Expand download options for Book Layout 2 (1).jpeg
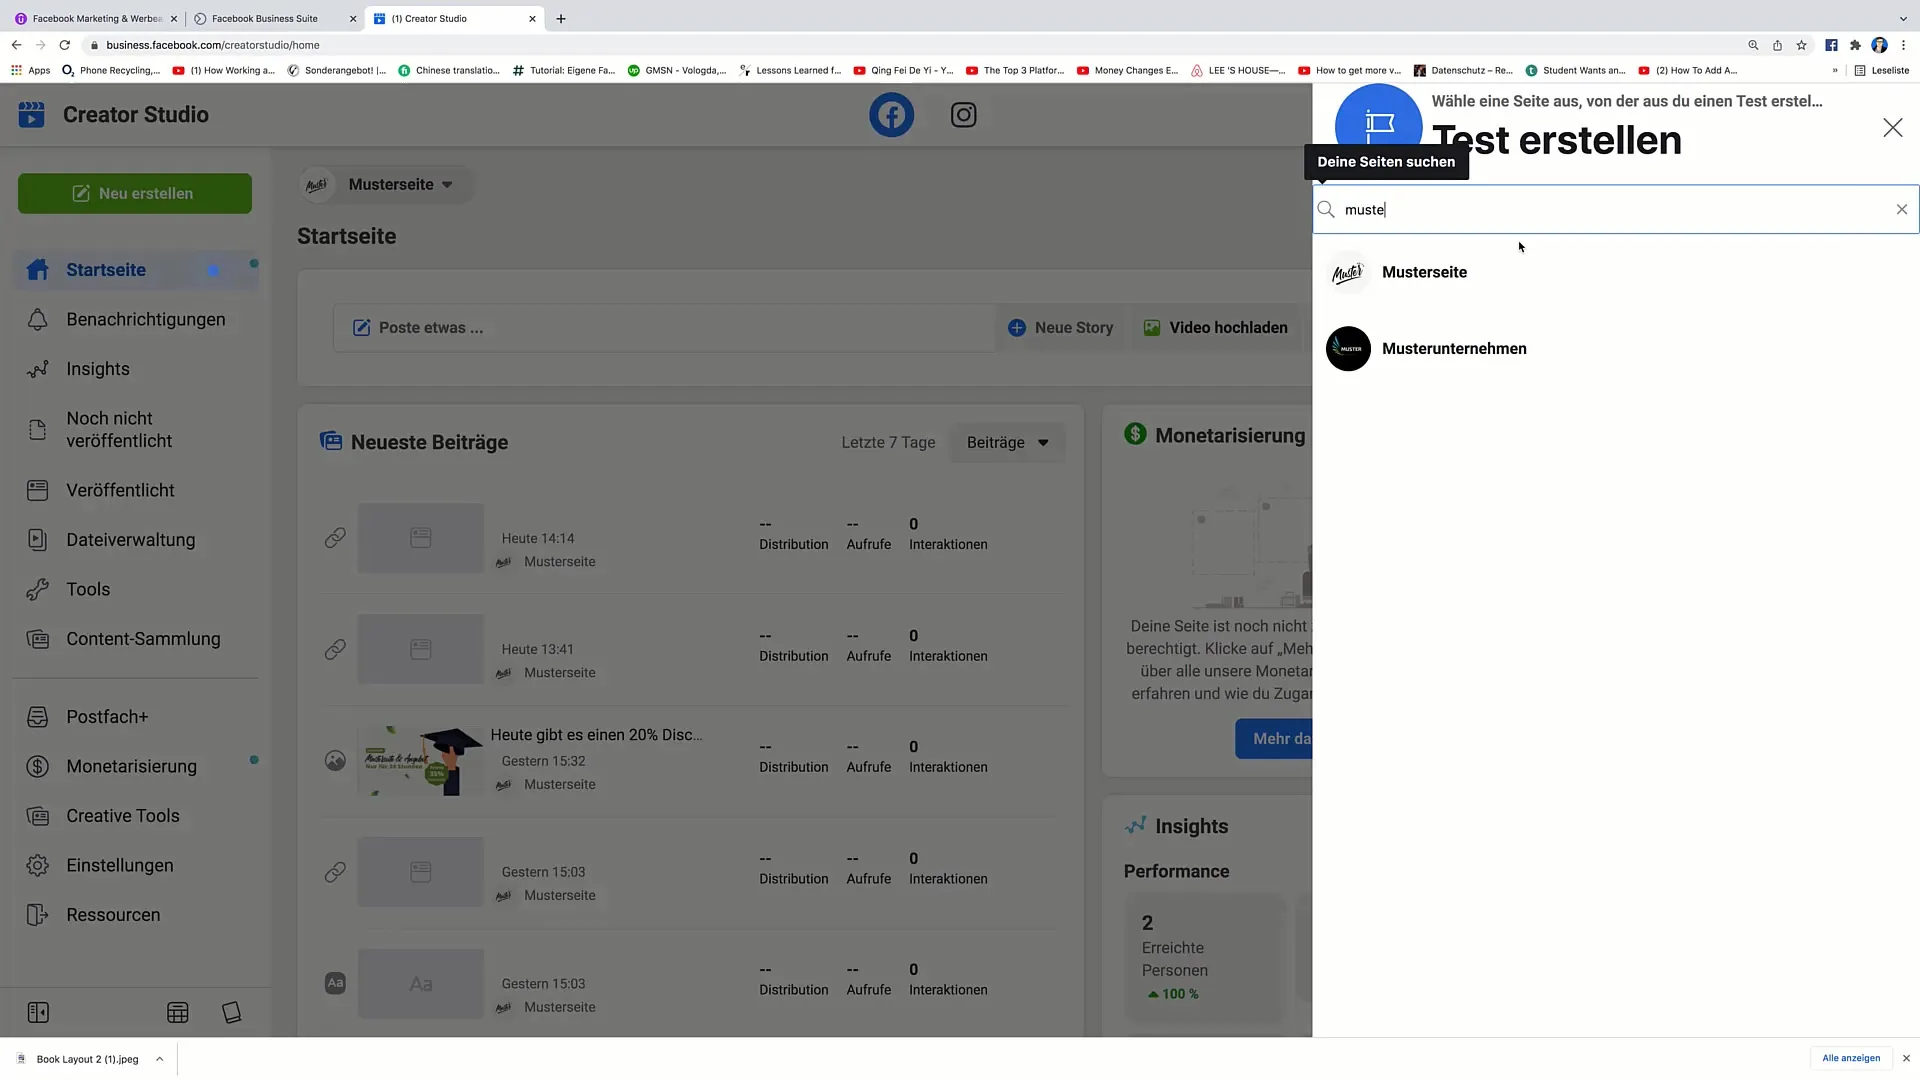 (159, 1059)
